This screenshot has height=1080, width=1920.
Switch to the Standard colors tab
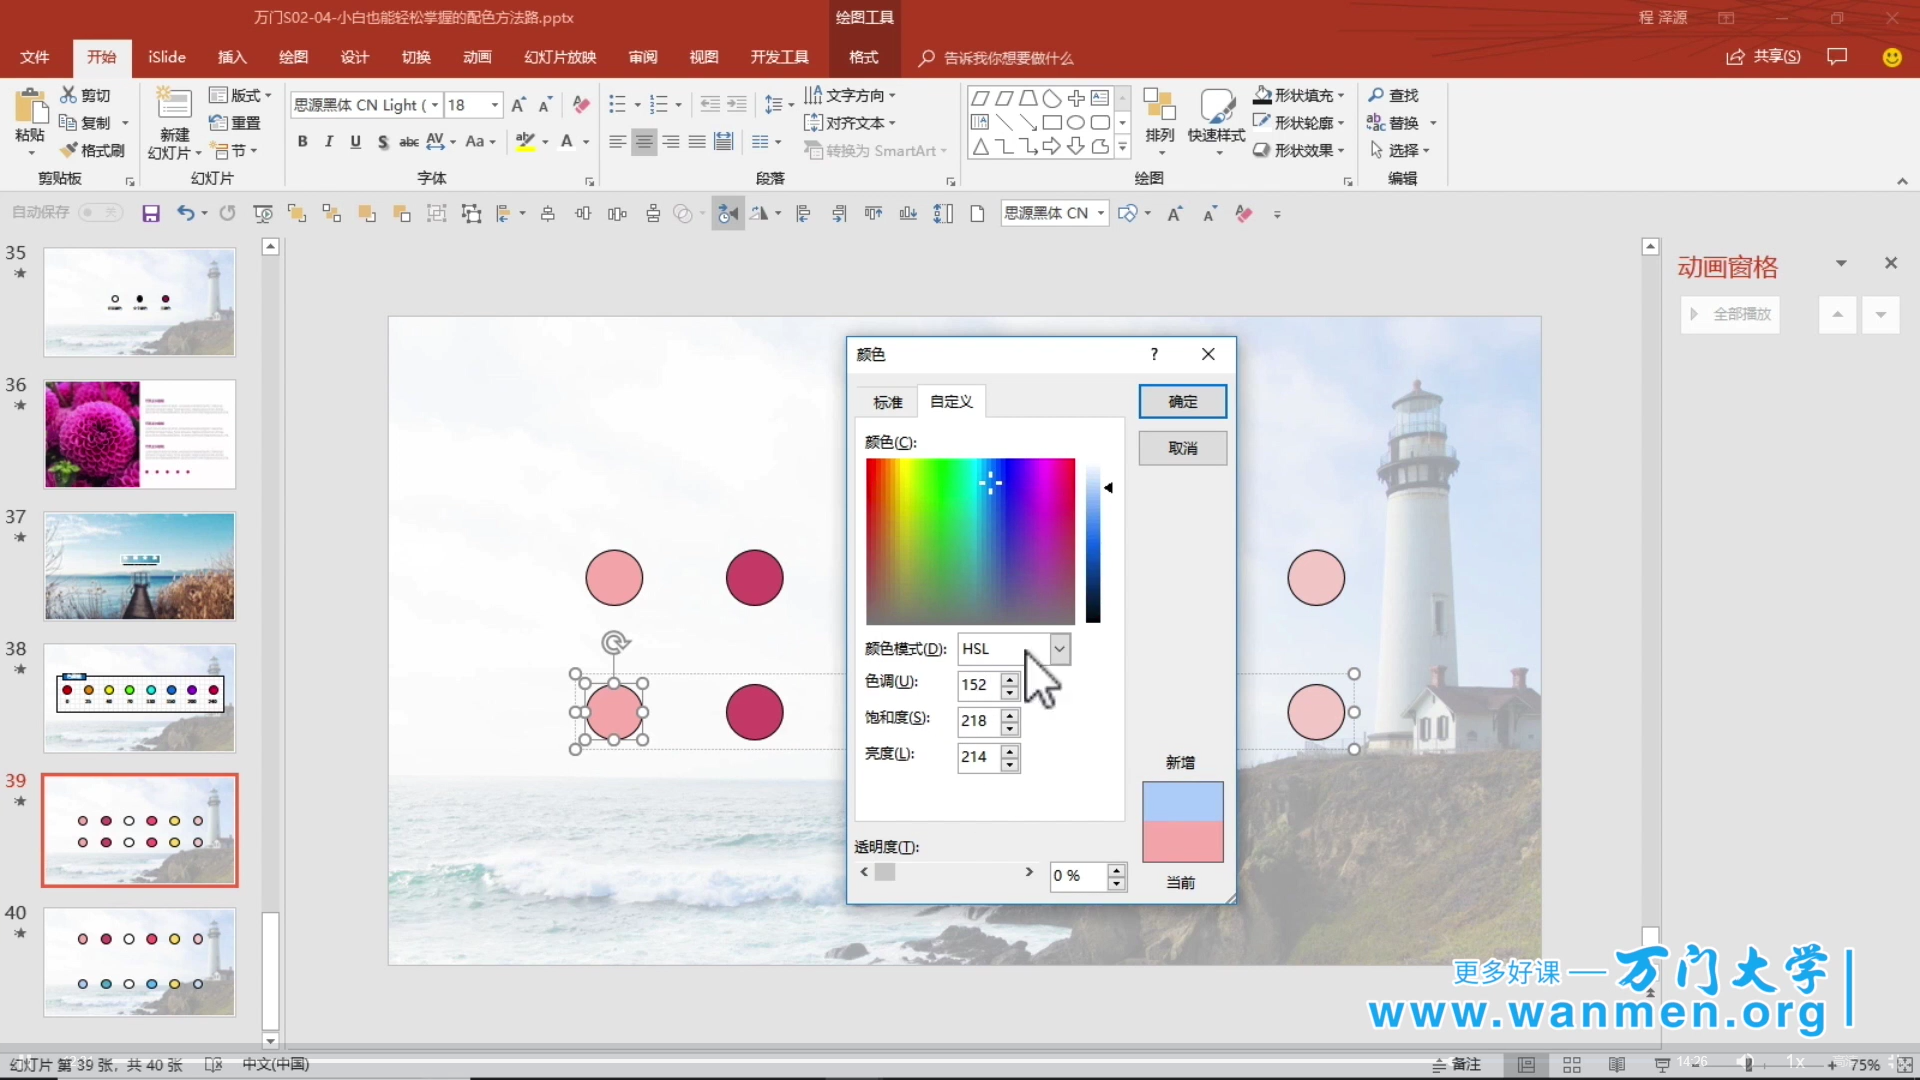tap(887, 402)
